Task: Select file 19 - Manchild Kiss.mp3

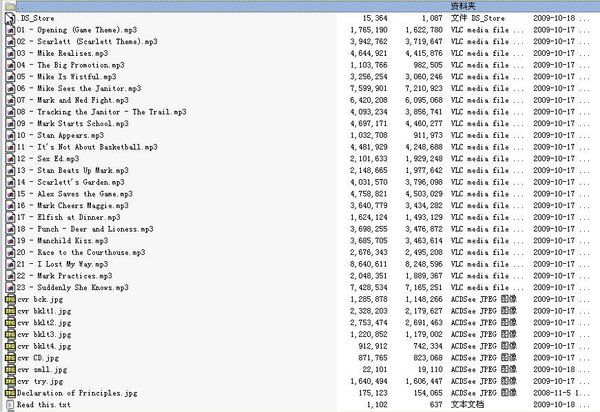Action: coord(62,241)
